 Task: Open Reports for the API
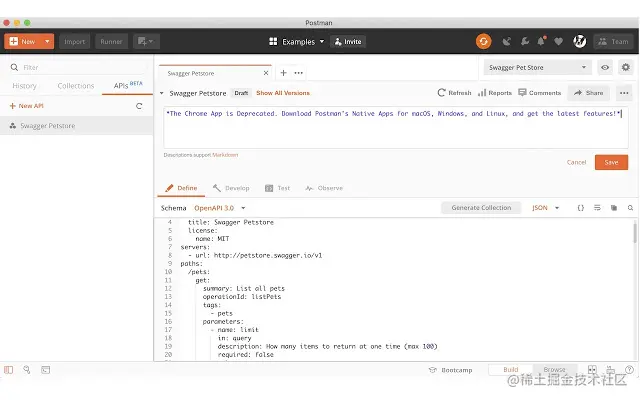click(494, 93)
